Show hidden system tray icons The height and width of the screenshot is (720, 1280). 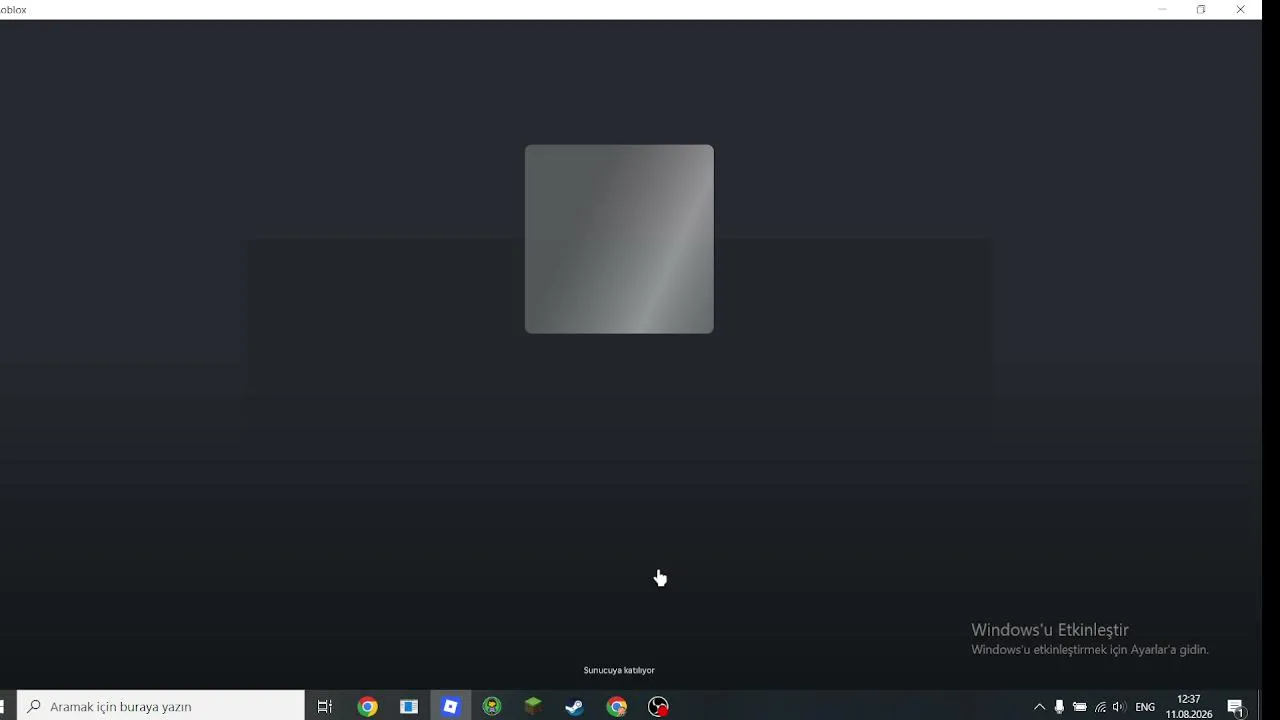pos(1039,707)
